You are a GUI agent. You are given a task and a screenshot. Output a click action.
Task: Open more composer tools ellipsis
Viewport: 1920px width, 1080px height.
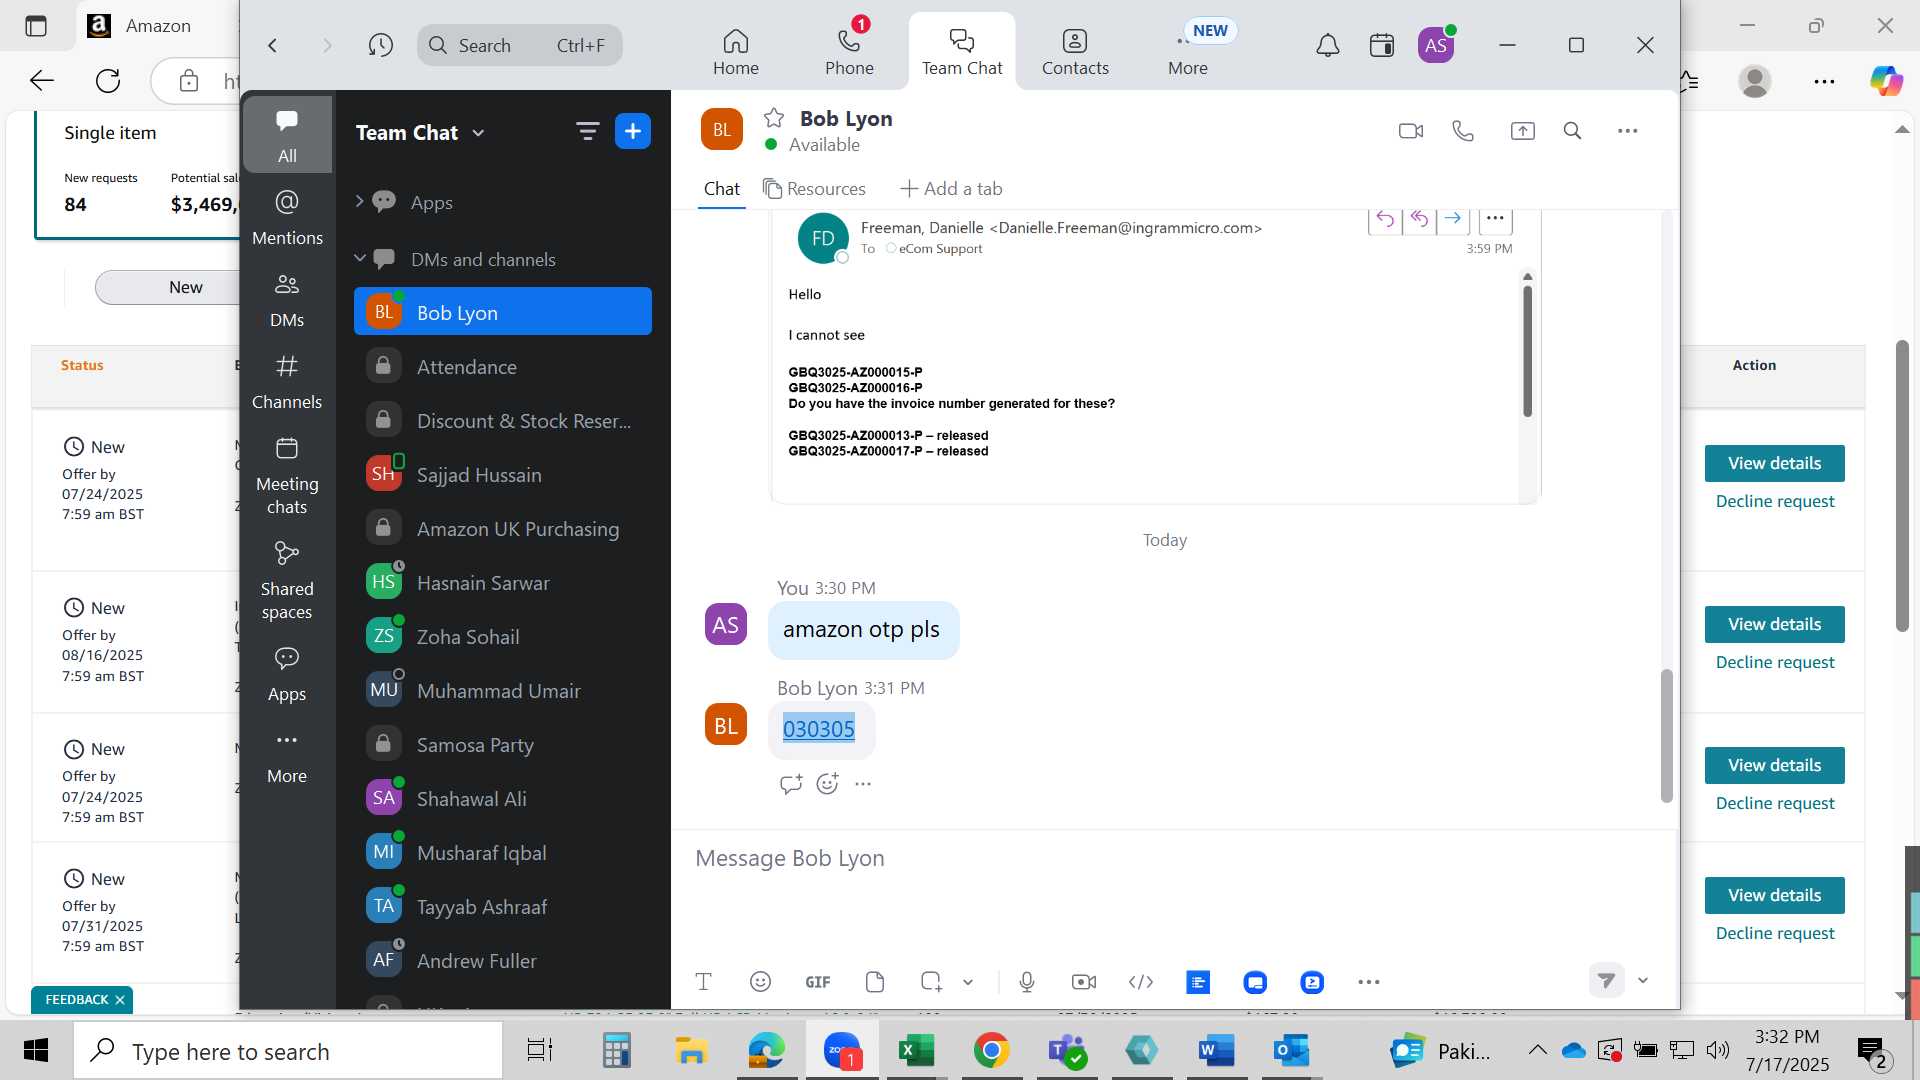point(1369,982)
